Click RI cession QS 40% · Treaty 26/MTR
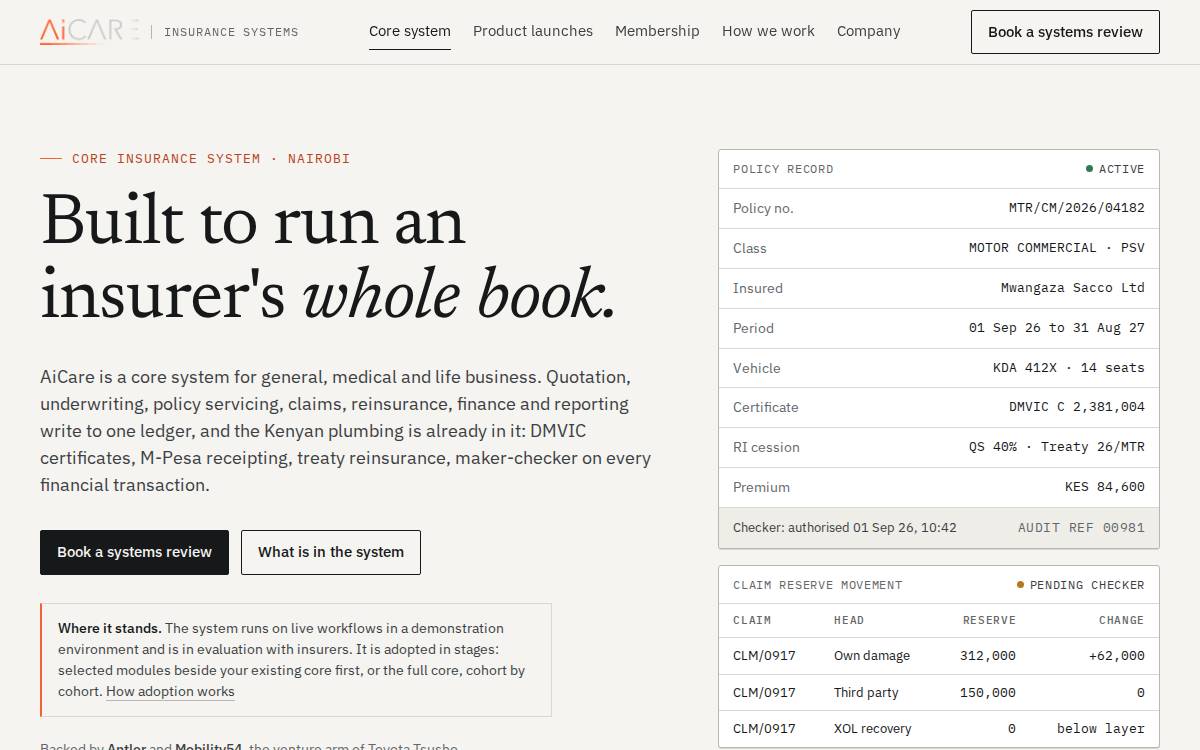Image resolution: width=1200 pixels, height=750 pixels. click(1056, 447)
